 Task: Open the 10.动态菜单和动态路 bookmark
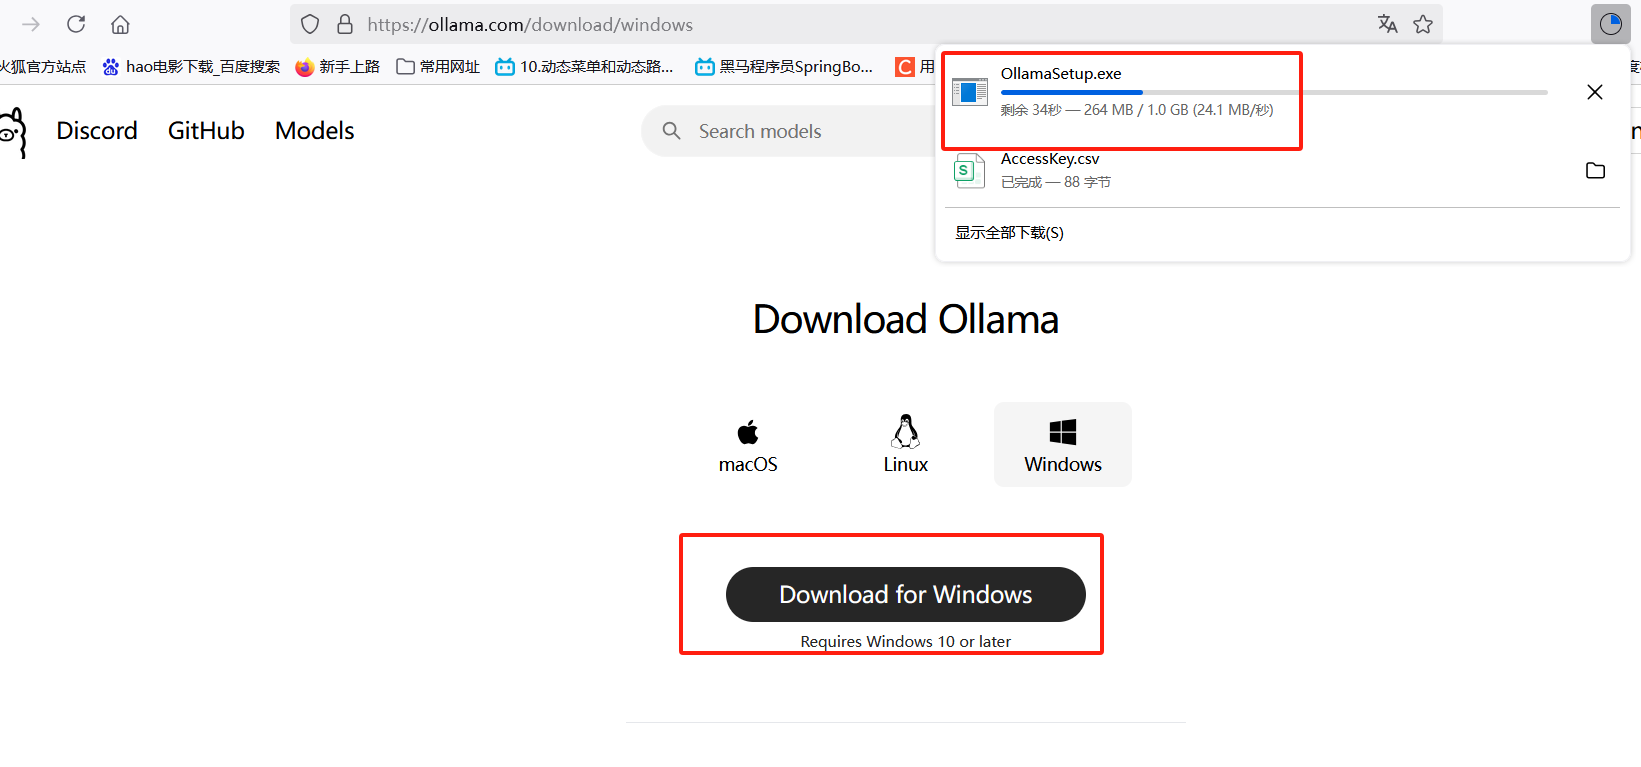pyautogui.click(x=585, y=67)
